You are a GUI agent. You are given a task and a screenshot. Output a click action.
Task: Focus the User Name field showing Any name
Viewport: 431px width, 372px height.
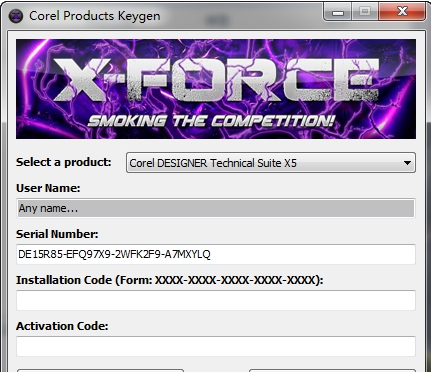click(x=216, y=208)
